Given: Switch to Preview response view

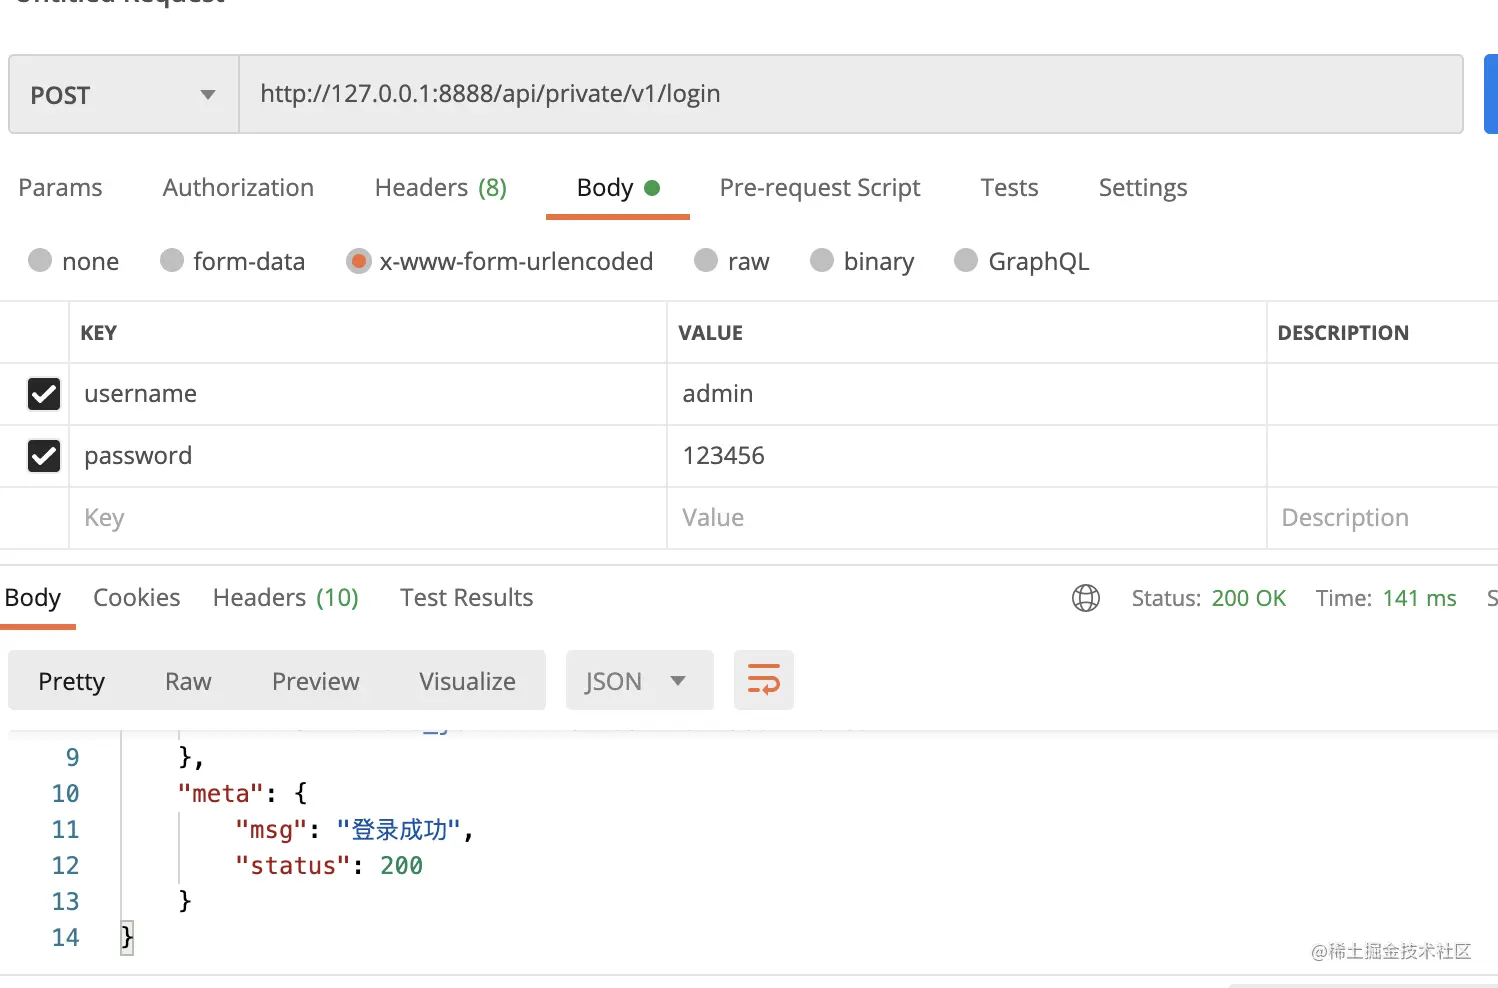Looking at the screenshot, I should [315, 681].
